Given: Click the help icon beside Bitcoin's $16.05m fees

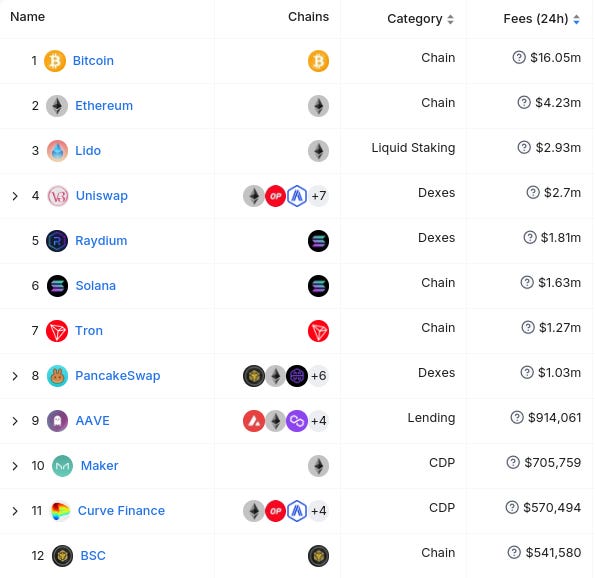Looking at the screenshot, I should pyautogui.click(x=519, y=58).
